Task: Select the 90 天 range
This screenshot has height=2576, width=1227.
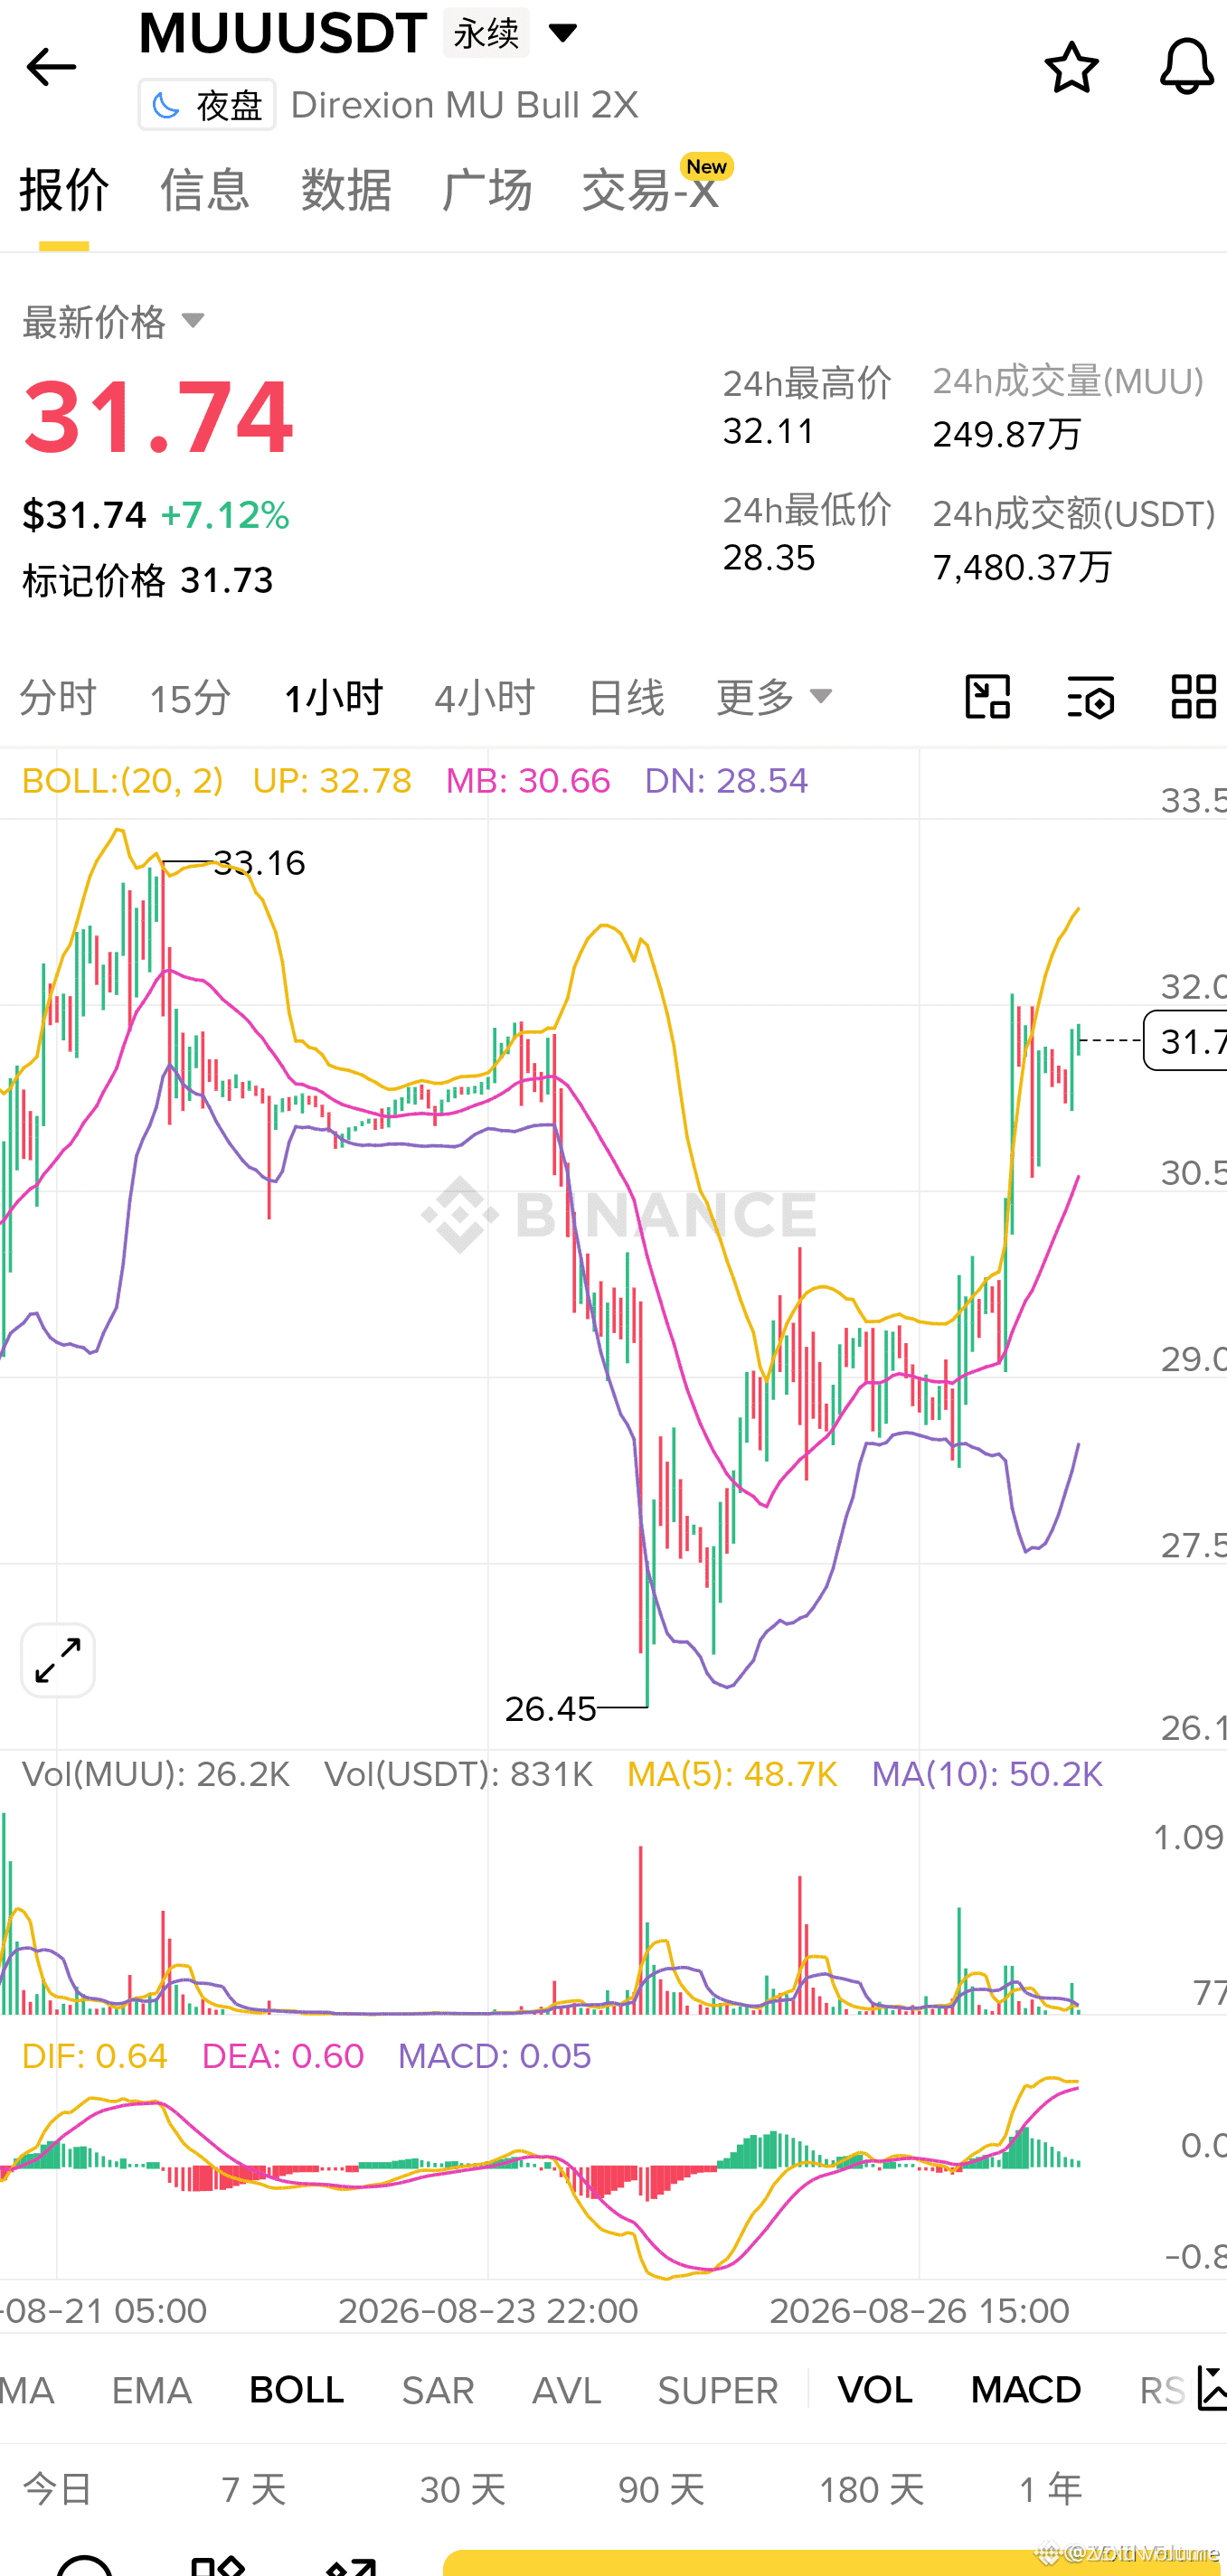Action: click(x=662, y=2489)
